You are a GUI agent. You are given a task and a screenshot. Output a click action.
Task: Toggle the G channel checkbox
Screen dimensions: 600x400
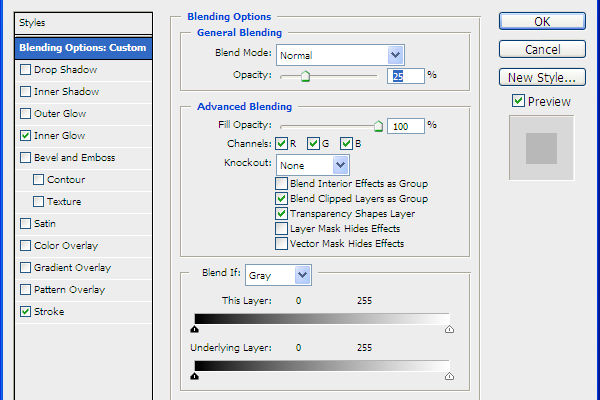313,144
